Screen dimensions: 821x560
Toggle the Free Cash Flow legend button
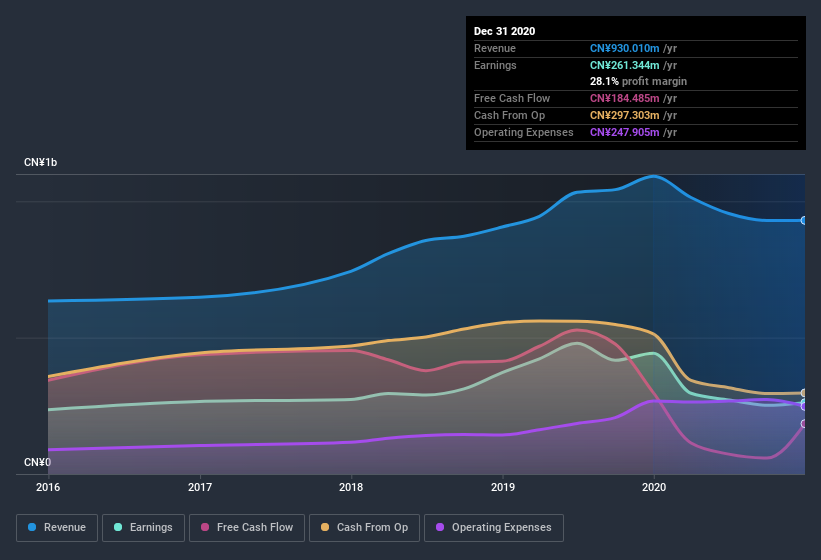247,528
